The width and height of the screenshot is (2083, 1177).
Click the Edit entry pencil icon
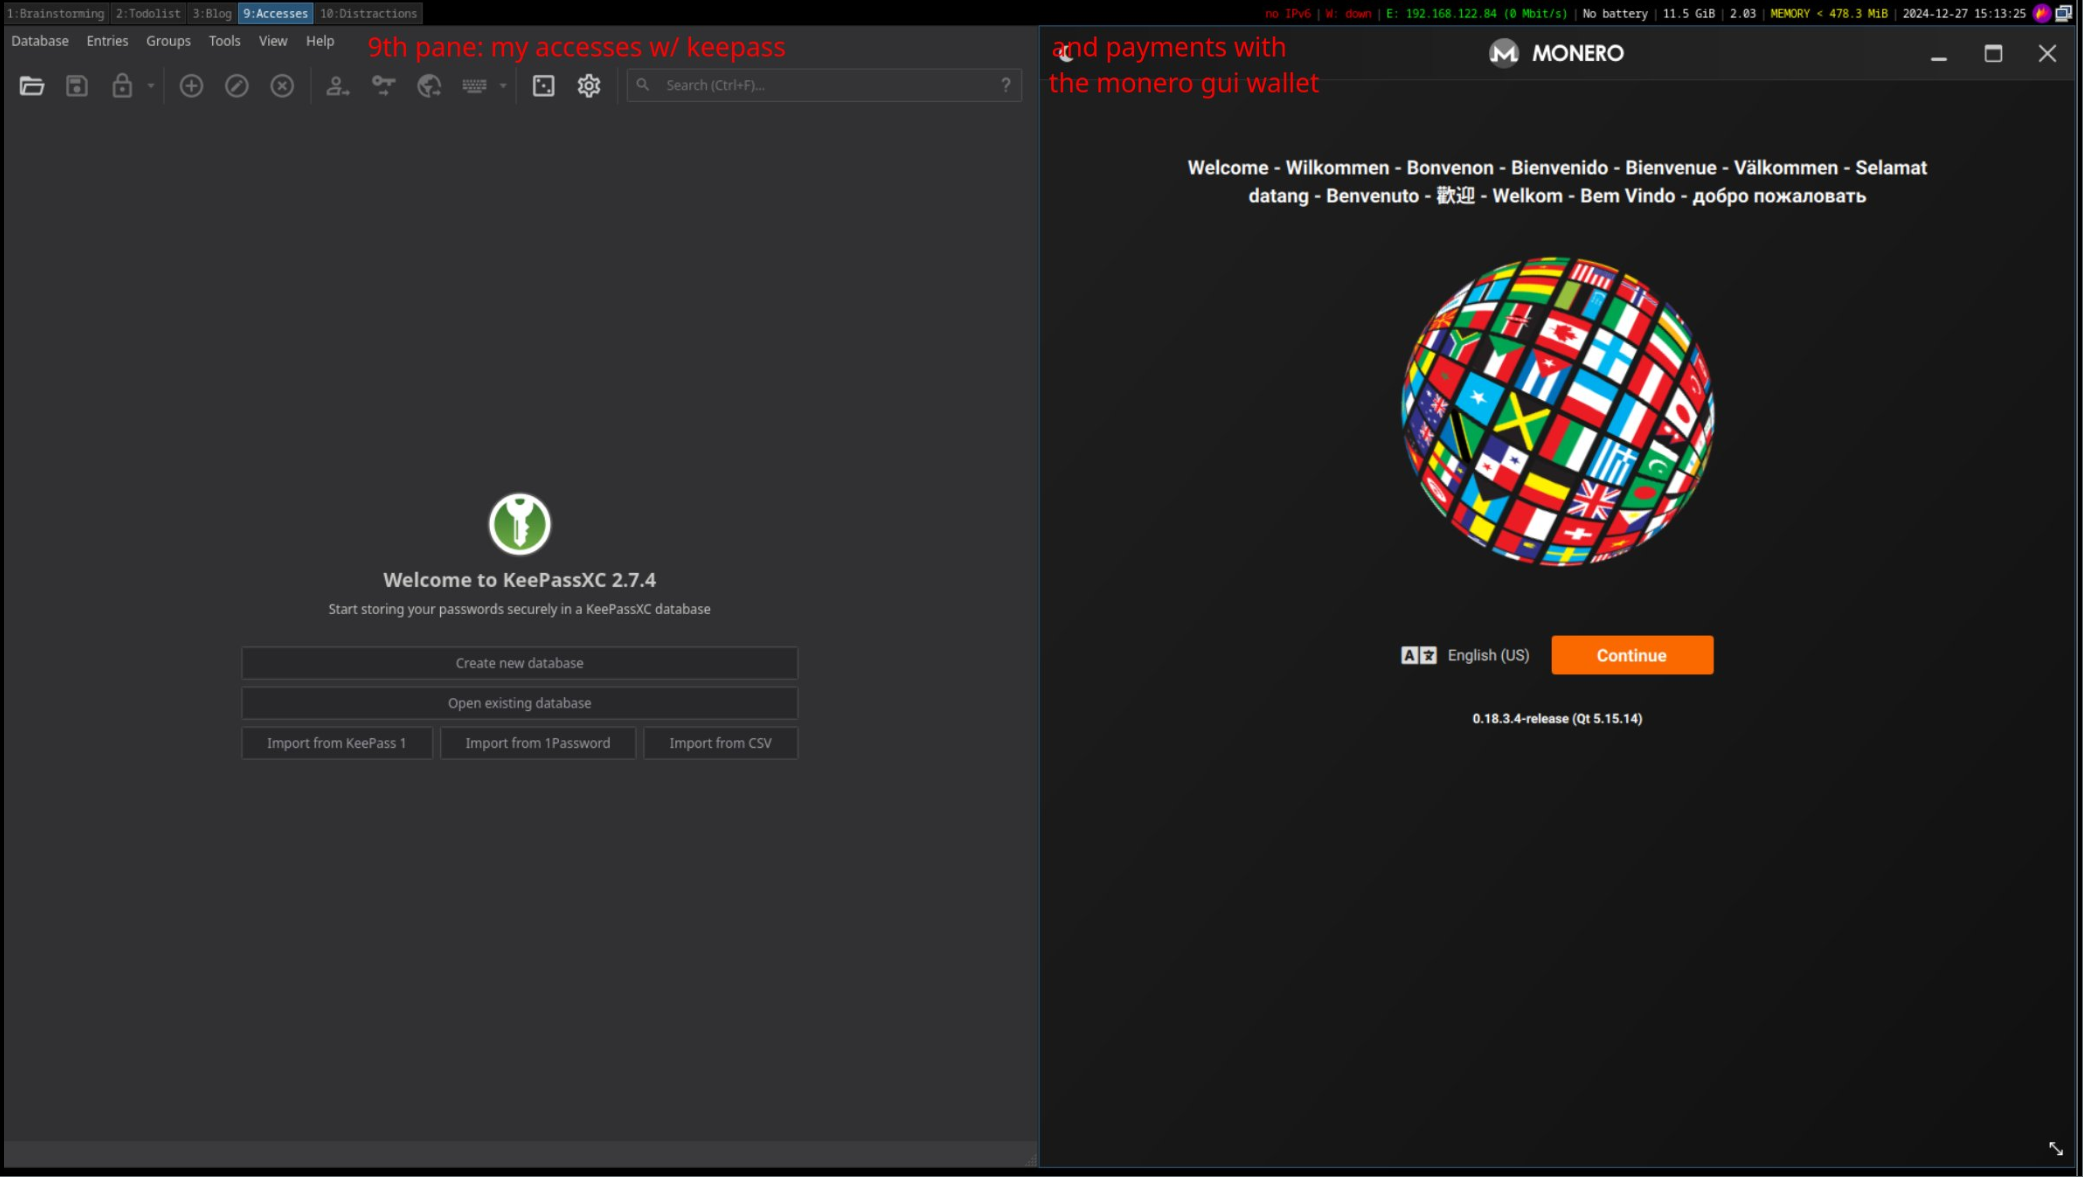pyautogui.click(x=237, y=86)
